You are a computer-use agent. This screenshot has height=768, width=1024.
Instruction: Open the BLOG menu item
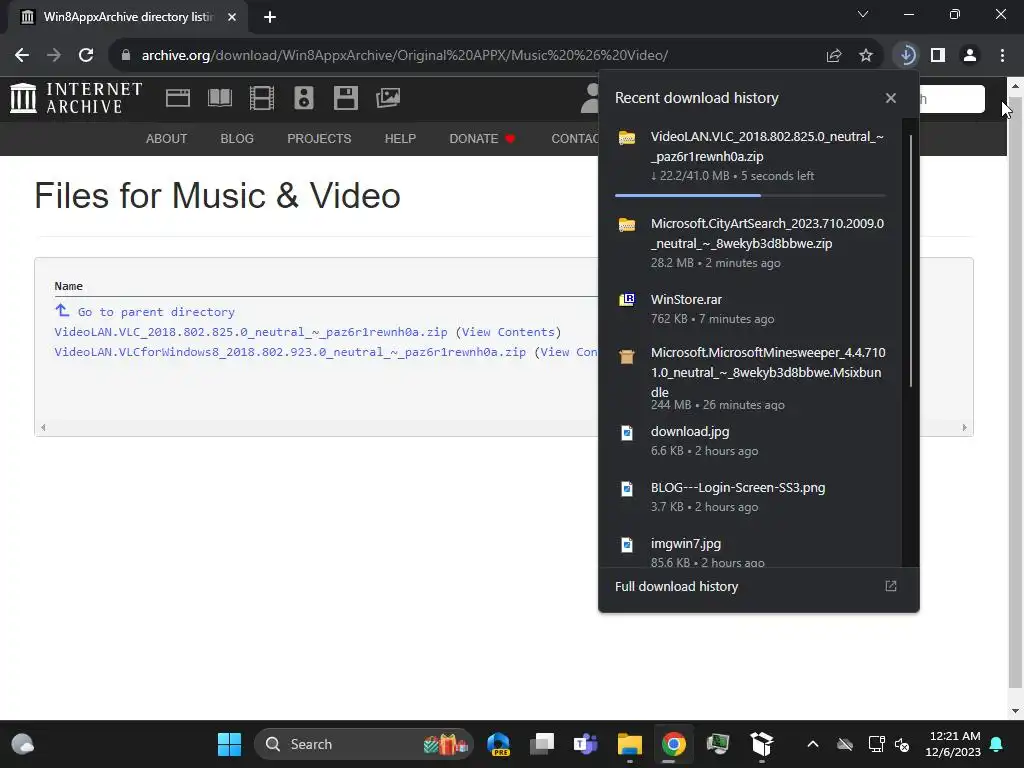tap(237, 138)
